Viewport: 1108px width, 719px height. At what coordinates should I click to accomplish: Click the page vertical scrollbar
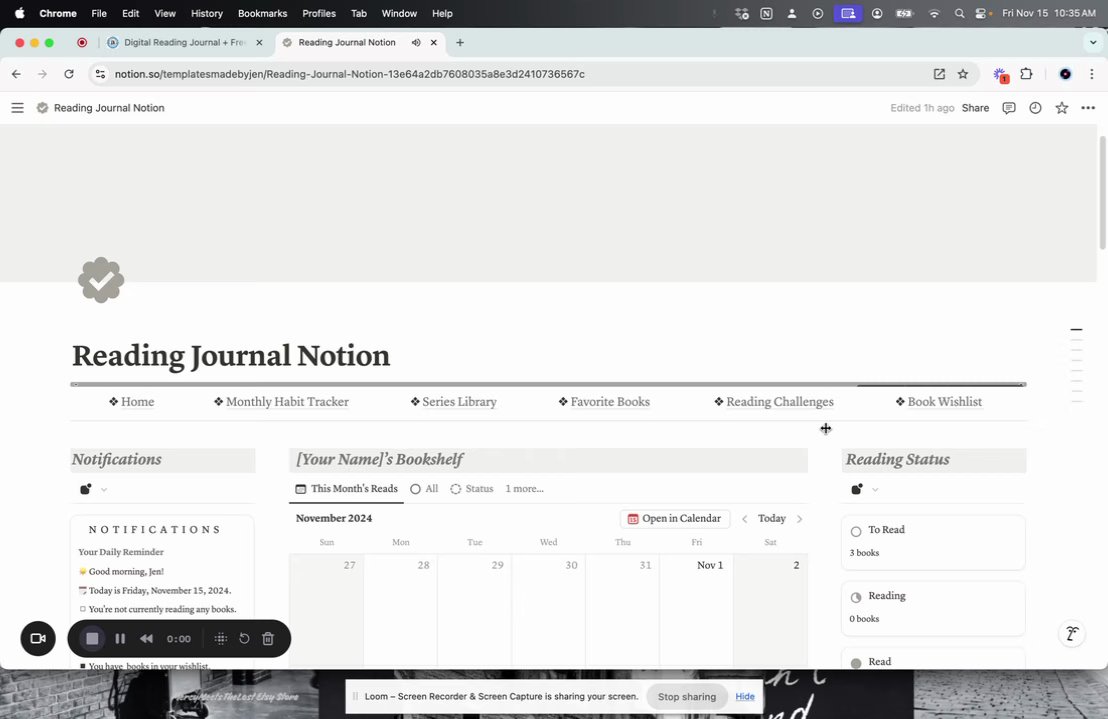coord(1102,192)
